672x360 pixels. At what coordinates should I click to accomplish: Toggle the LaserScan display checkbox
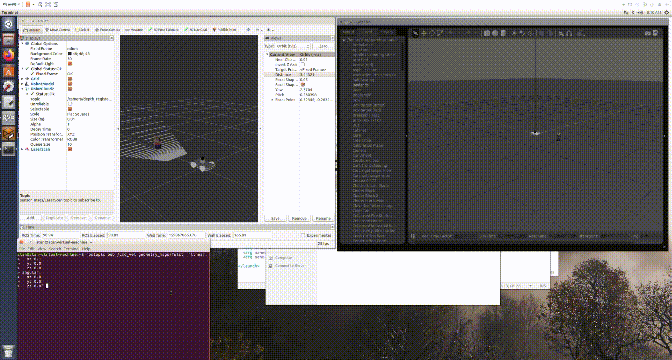click(x=70, y=149)
